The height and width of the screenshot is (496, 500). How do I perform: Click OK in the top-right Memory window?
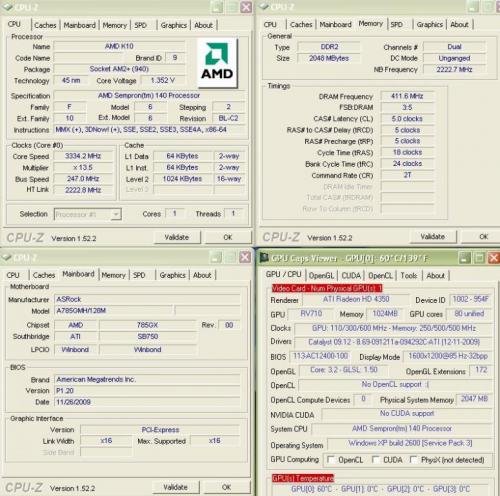tap(484, 237)
